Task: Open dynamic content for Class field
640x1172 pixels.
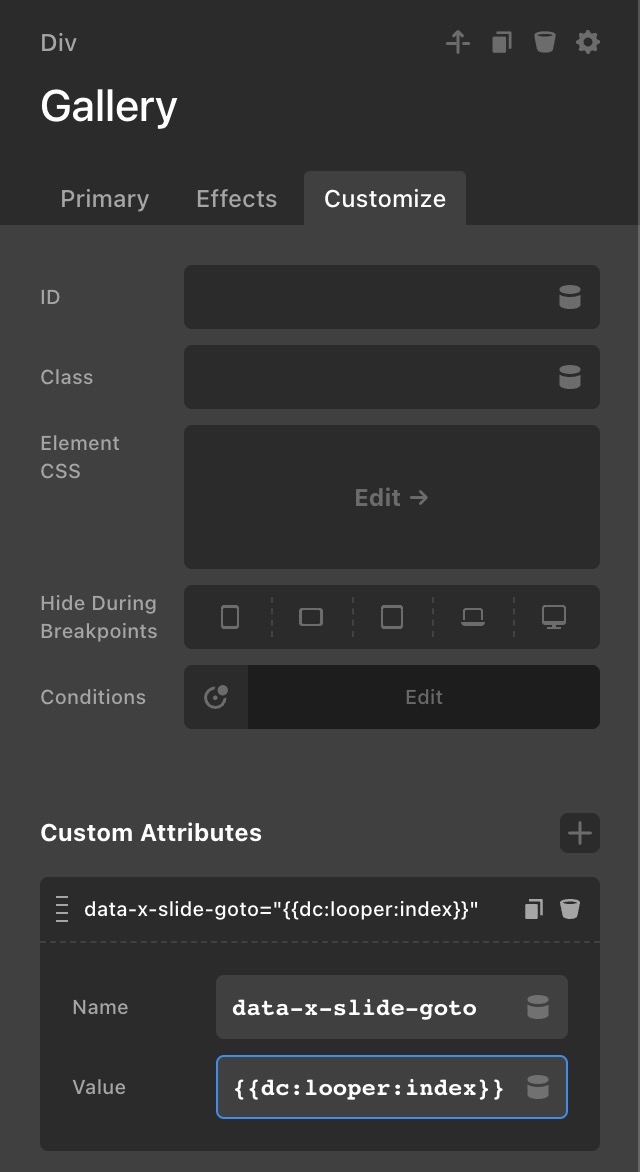Action: tap(569, 377)
